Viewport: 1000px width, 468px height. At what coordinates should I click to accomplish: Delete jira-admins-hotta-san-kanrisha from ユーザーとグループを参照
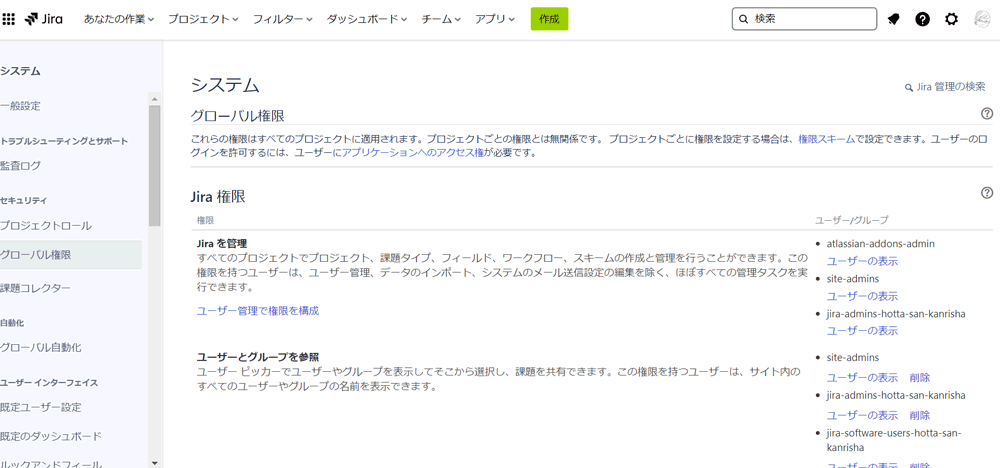click(920, 415)
